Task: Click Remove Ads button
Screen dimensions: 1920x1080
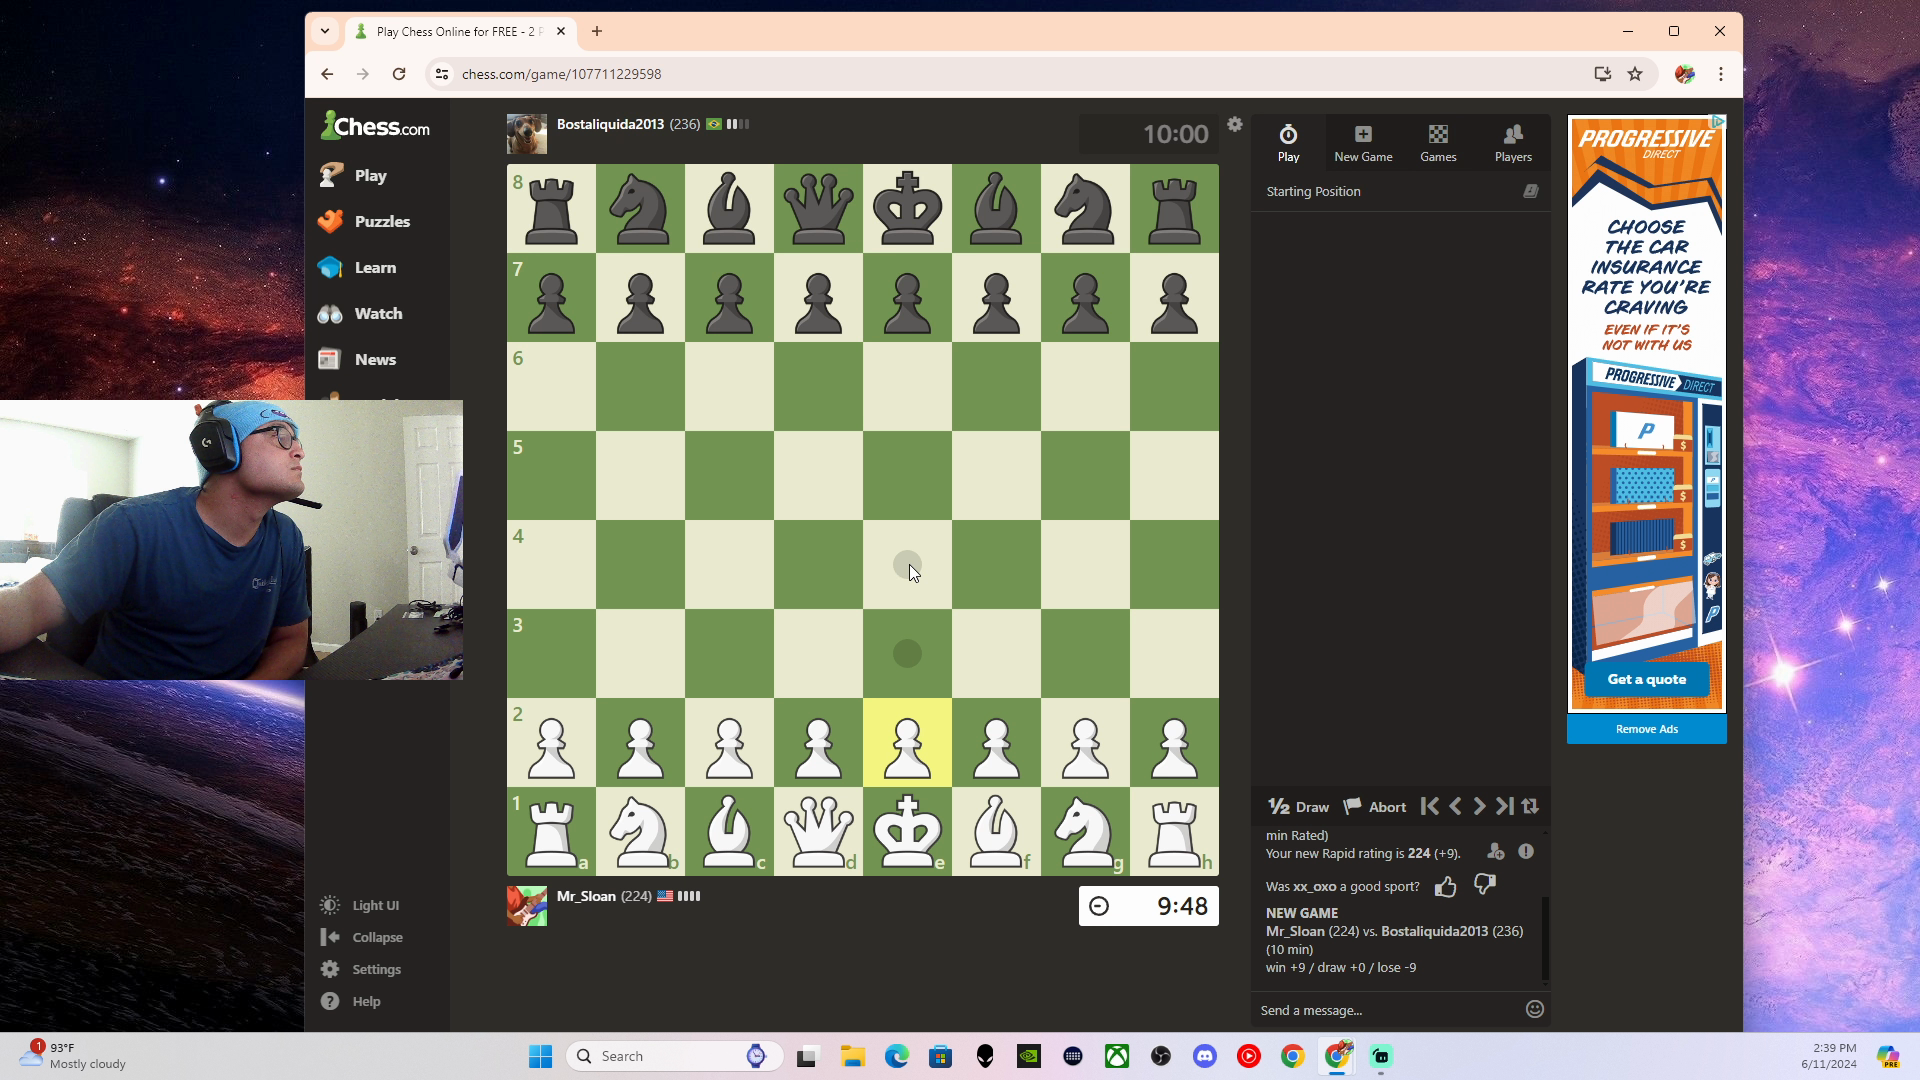Action: click(1647, 729)
